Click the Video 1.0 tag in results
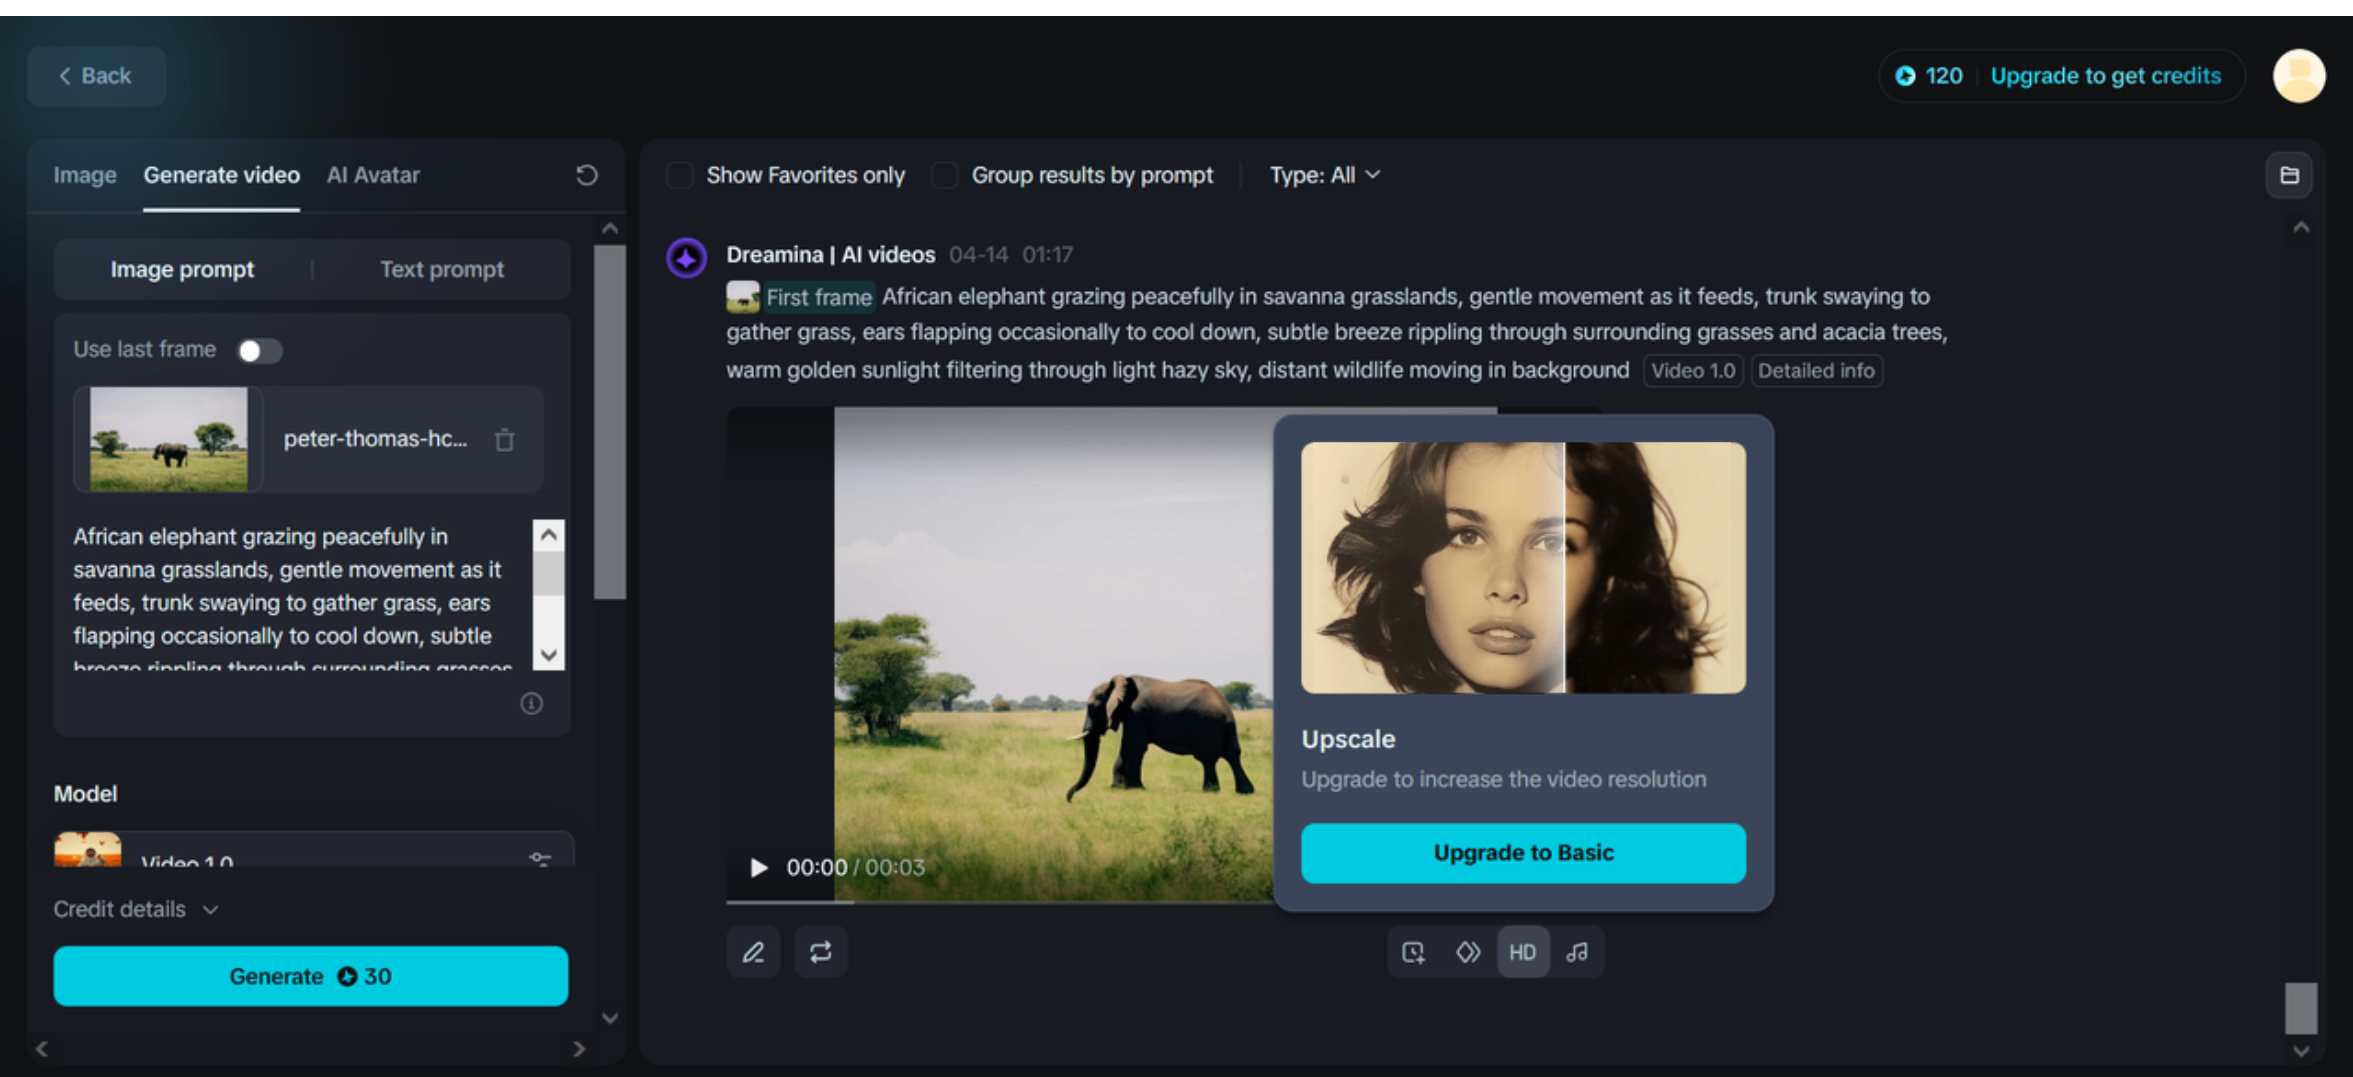Image resolution: width=2353 pixels, height=1077 pixels. pyautogui.click(x=1693, y=371)
